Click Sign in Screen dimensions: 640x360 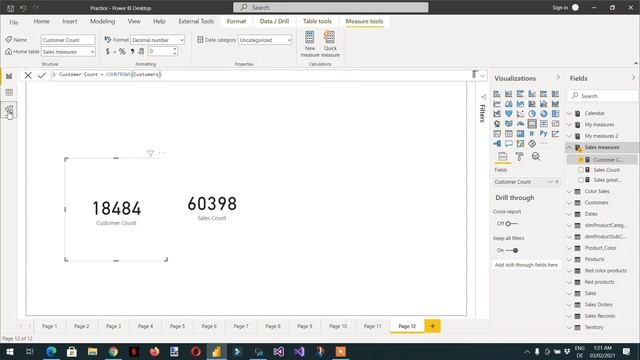[x=560, y=8]
